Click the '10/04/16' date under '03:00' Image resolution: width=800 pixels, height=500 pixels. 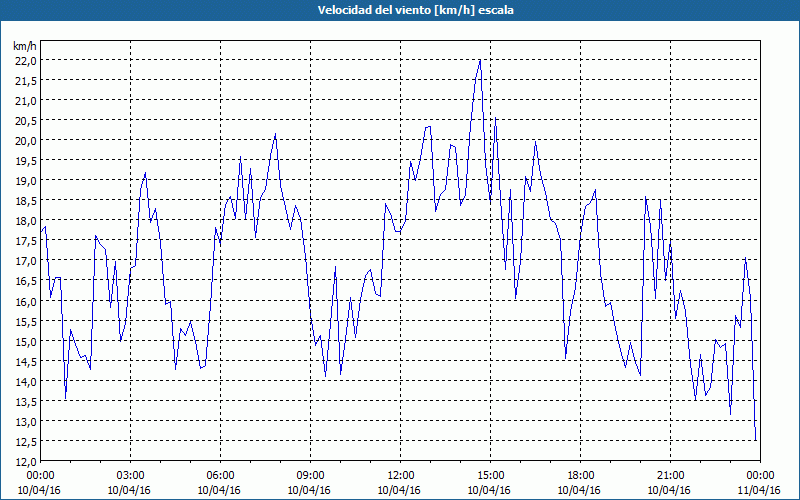[130, 490]
